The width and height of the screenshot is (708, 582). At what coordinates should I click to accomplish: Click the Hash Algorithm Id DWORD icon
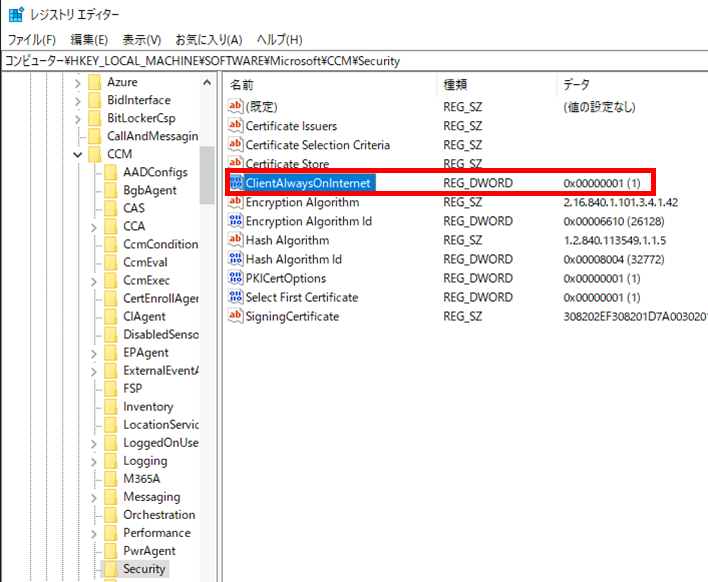click(x=236, y=259)
